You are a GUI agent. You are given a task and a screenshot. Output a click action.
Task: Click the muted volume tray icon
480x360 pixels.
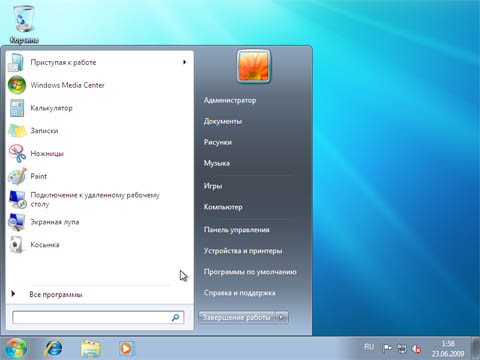click(x=416, y=349)
